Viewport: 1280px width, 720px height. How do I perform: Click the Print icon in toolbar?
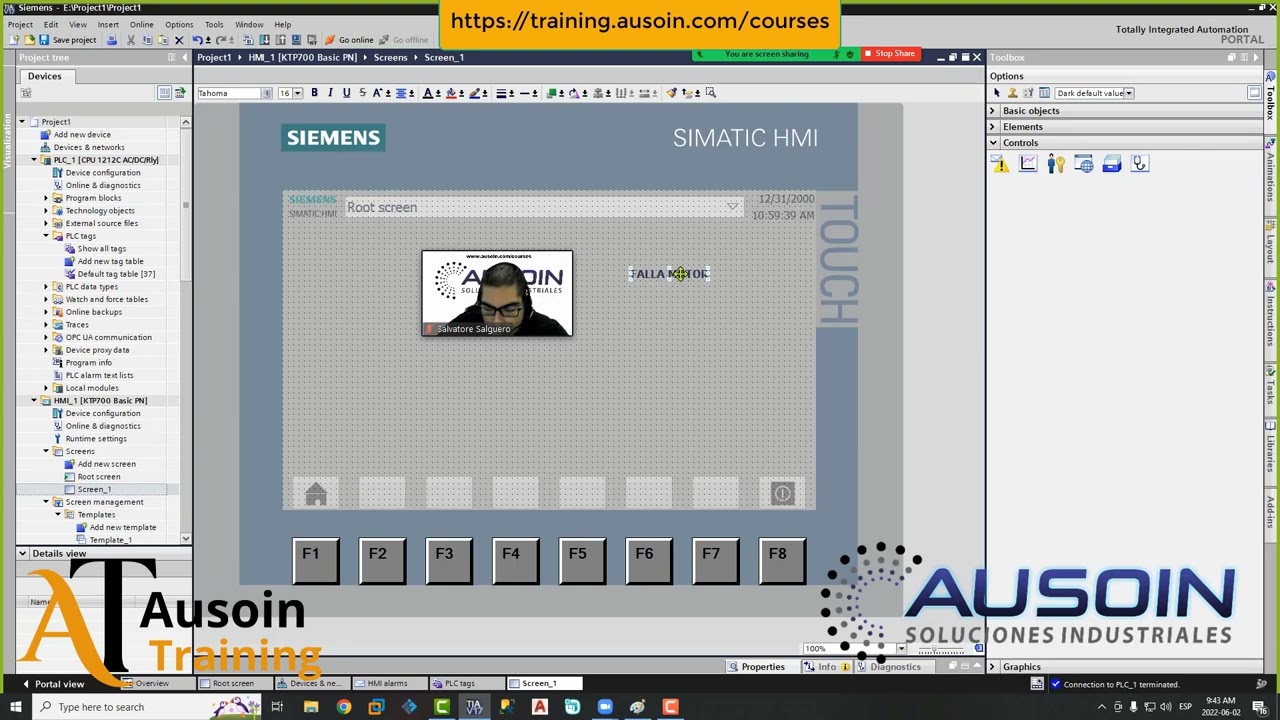coord(111,40)
